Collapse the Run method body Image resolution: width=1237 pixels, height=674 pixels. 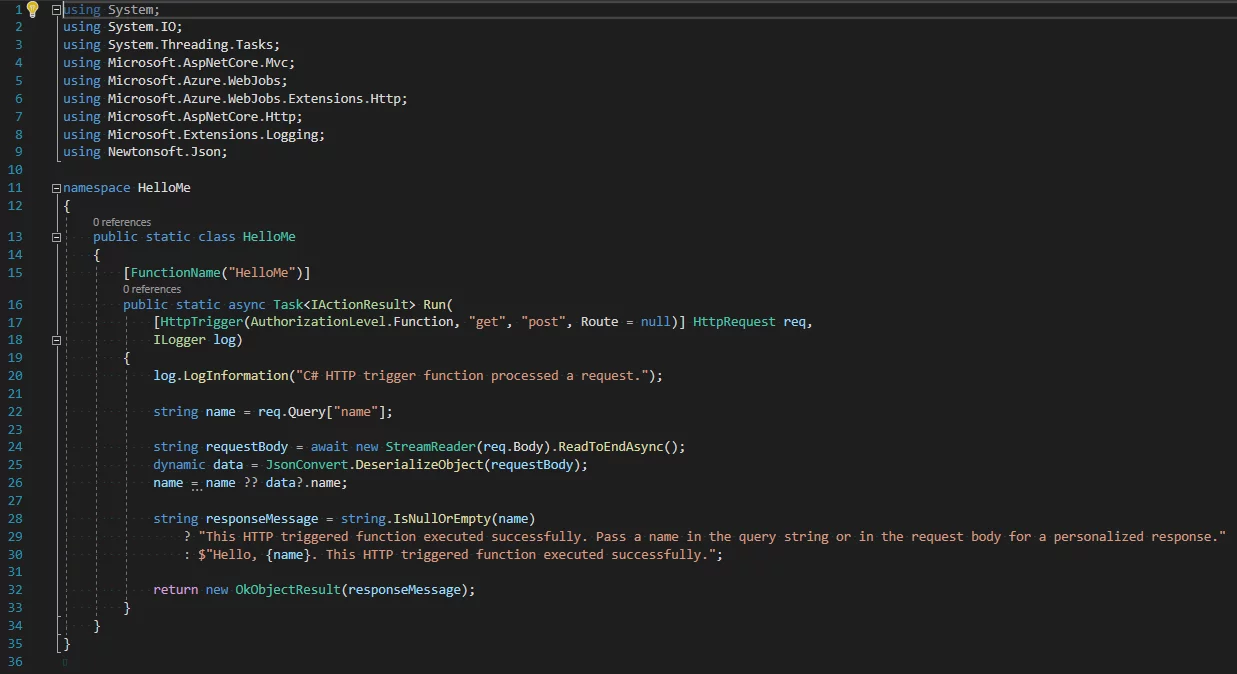tap(56, 340)
